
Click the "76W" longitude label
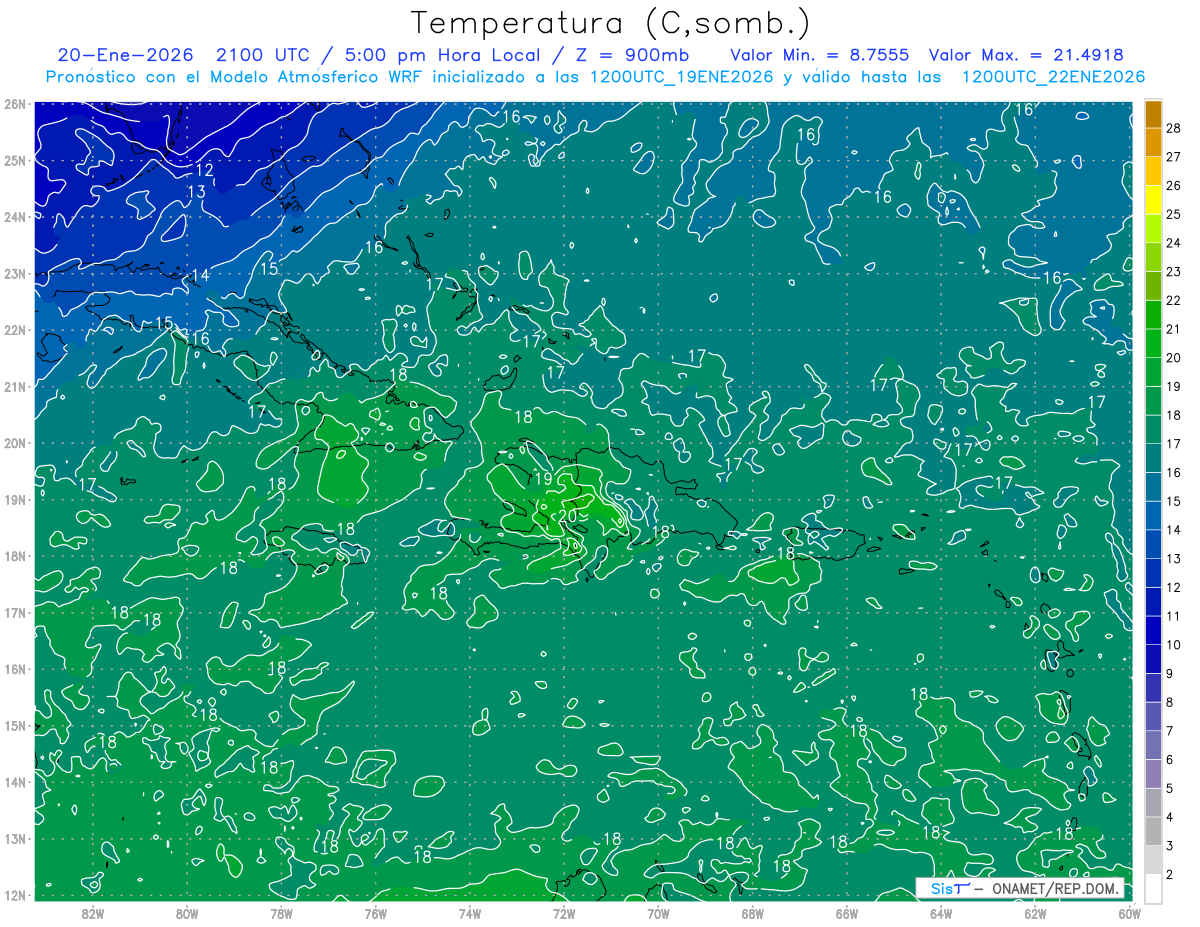tap(375, 913)
